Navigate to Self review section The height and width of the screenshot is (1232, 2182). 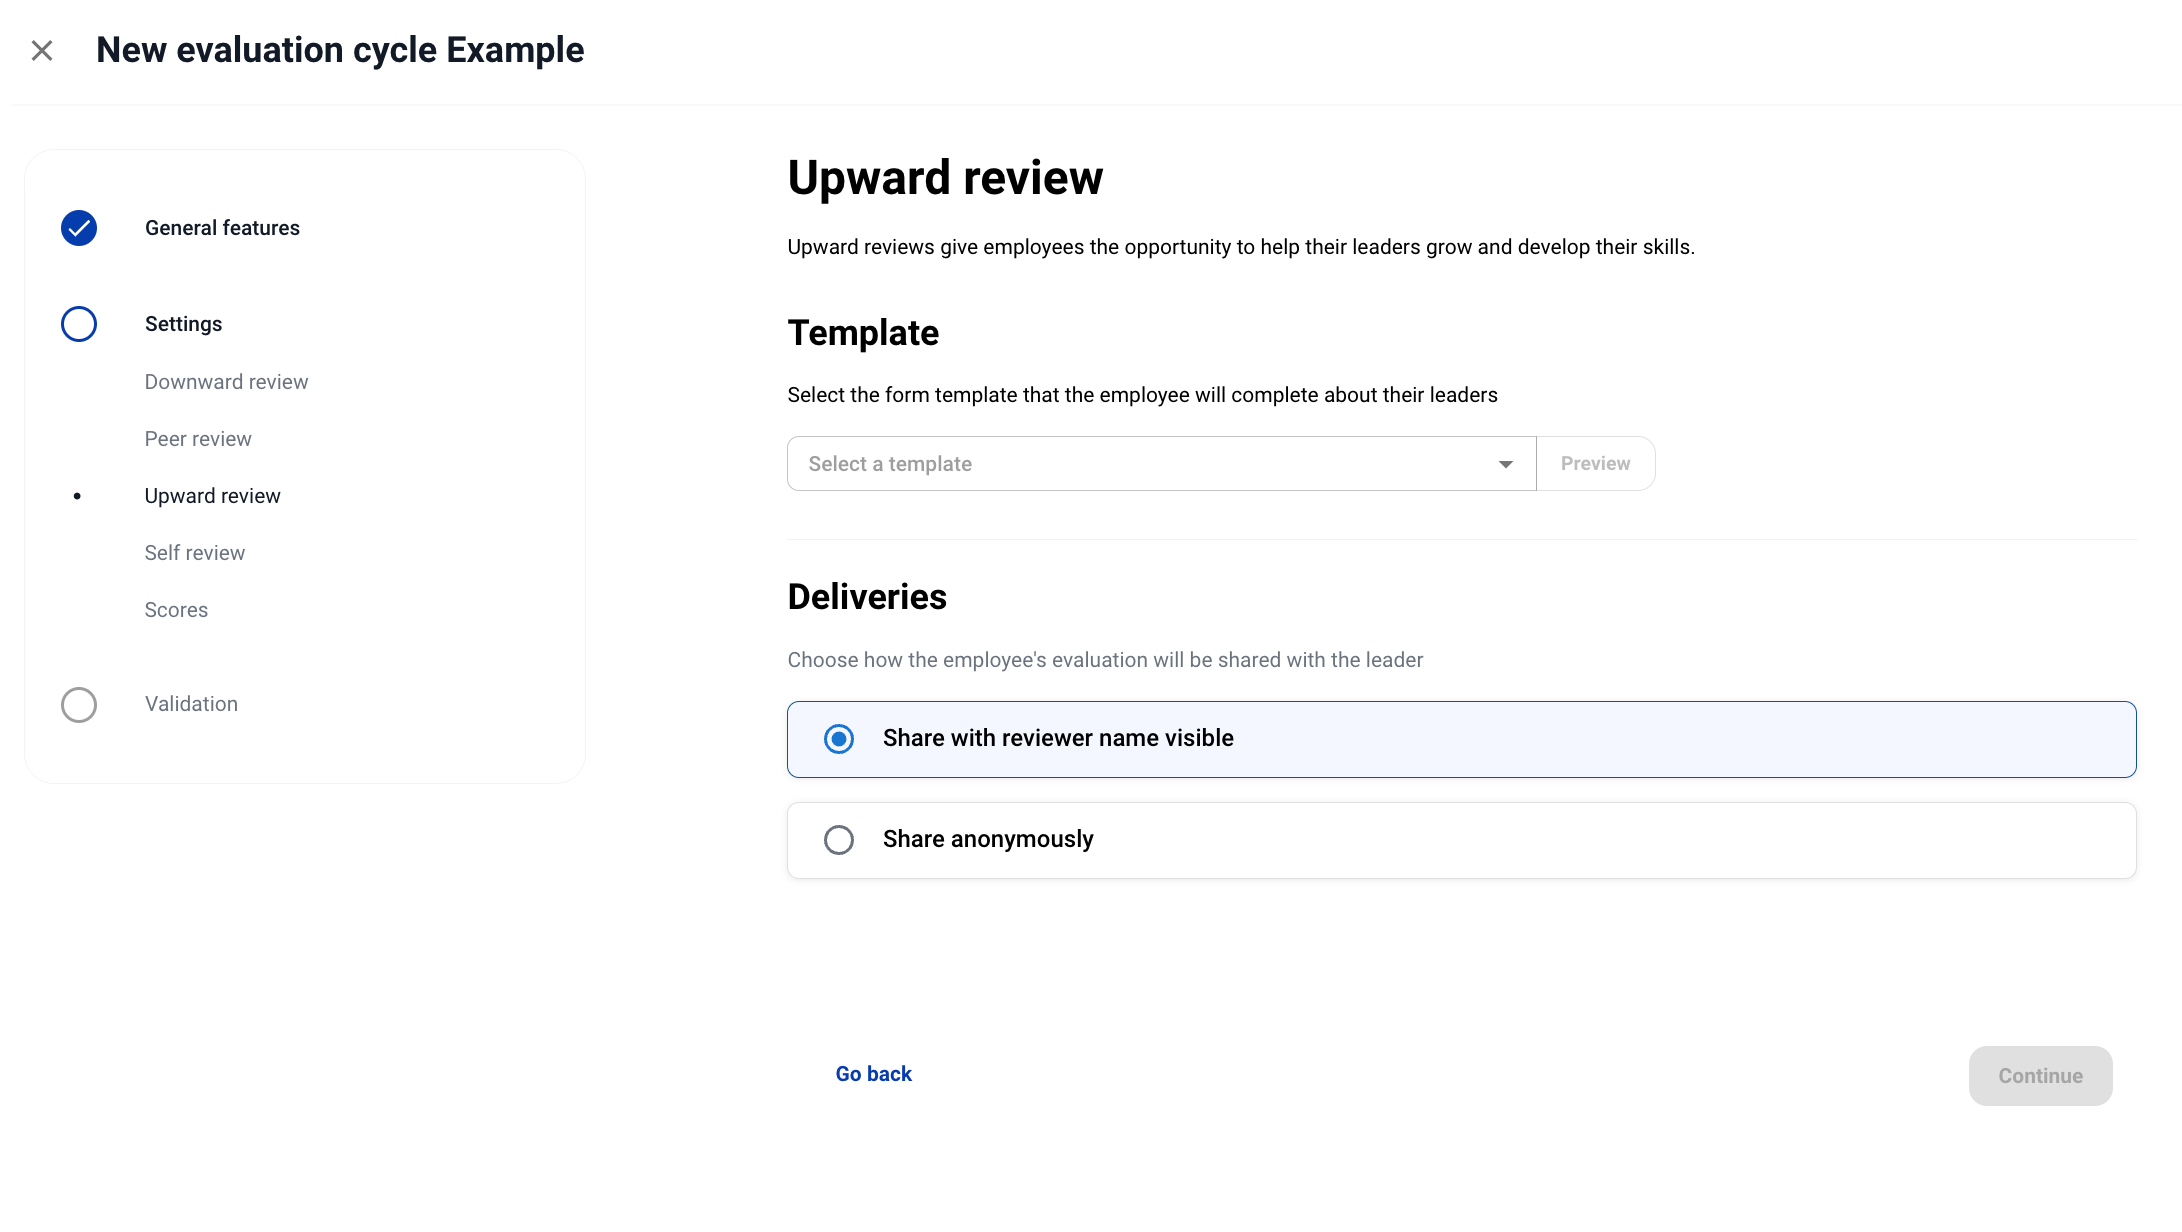point(195,553)
